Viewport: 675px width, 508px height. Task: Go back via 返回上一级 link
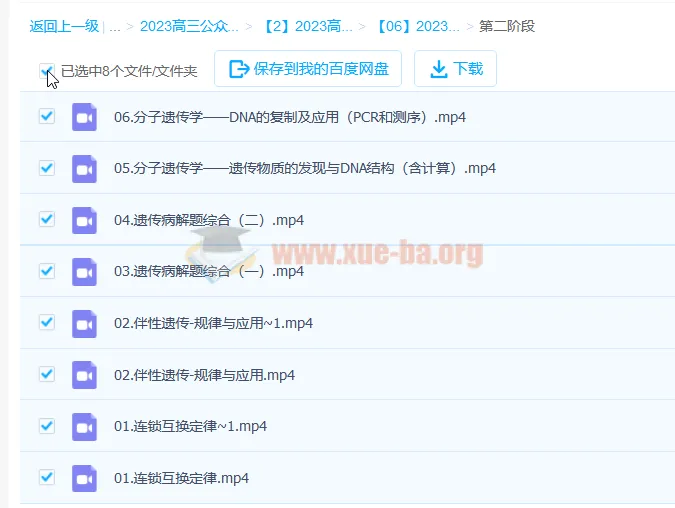point(64,26)
